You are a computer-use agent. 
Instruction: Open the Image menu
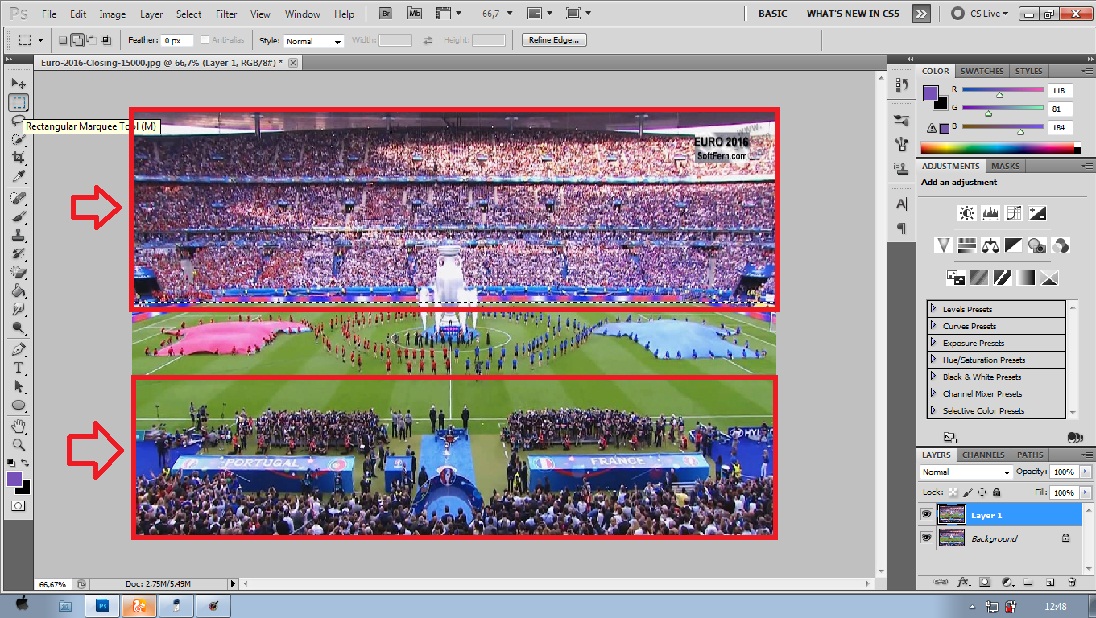(x=112, y=14)
